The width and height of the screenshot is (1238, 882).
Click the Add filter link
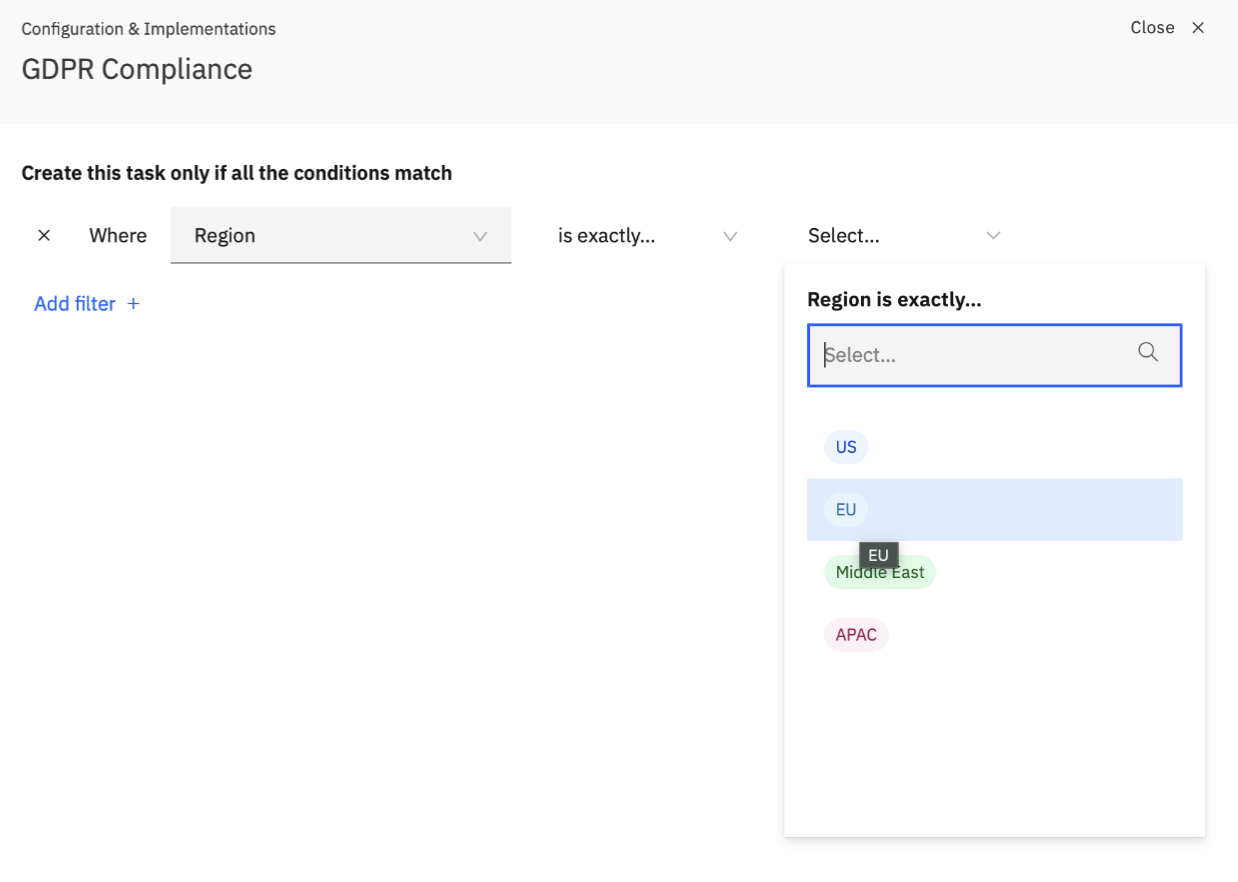click(x=87, y=303)
